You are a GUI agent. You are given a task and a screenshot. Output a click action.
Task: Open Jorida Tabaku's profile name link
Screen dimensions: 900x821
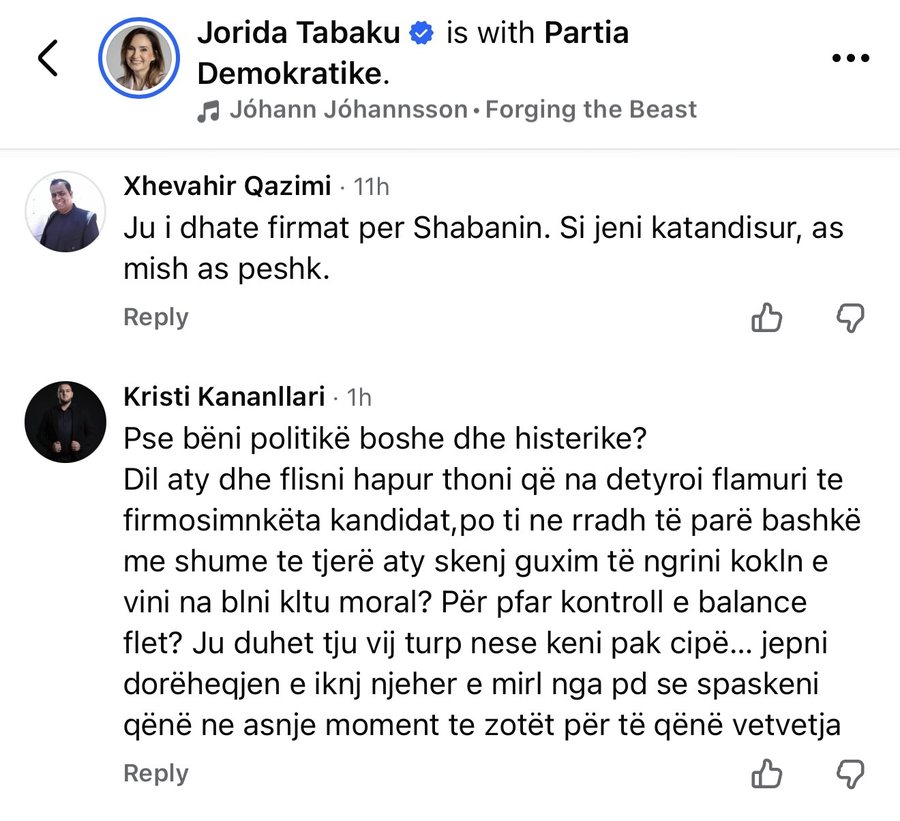click(302, 34)
